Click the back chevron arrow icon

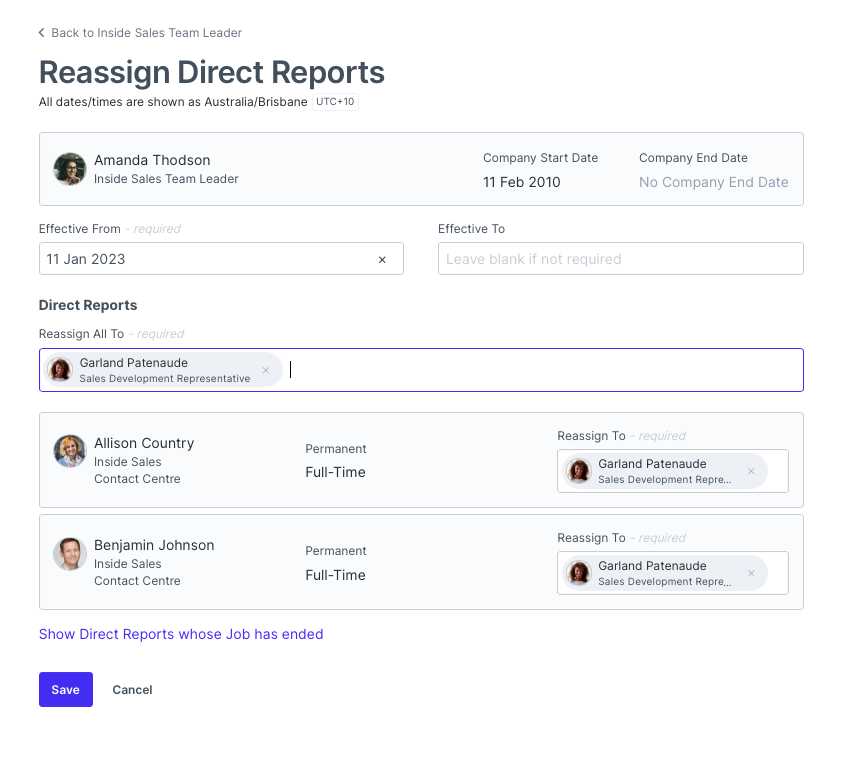point(40,32)
